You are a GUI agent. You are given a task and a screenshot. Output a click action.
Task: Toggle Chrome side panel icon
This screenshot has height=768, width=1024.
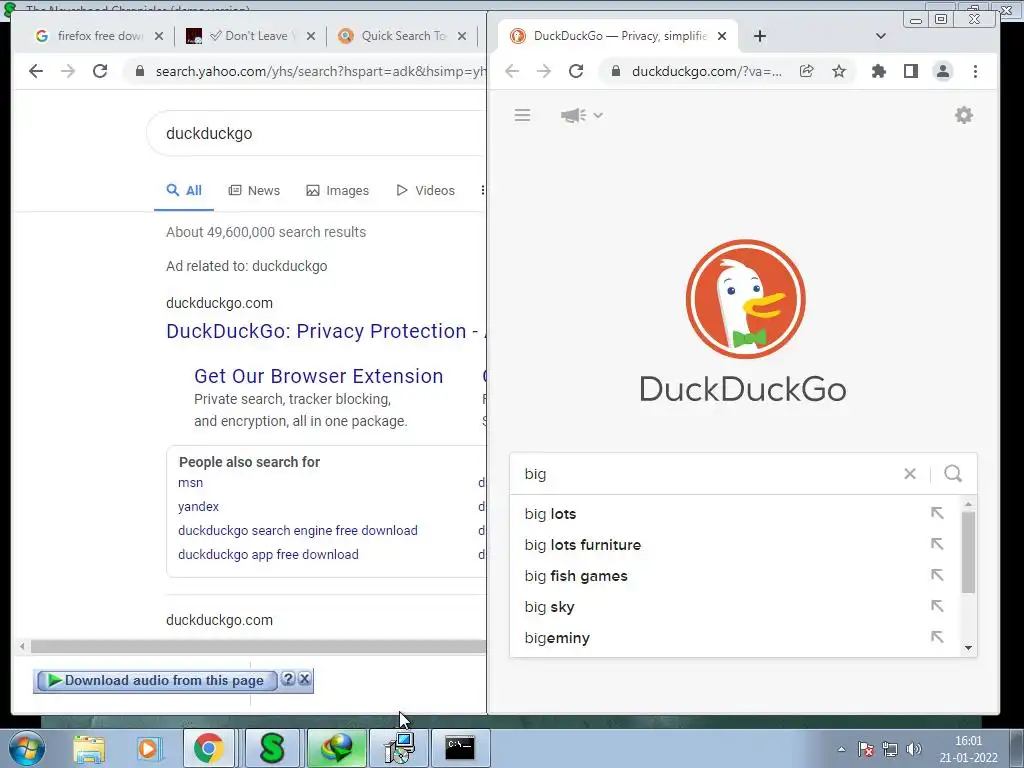911,71
